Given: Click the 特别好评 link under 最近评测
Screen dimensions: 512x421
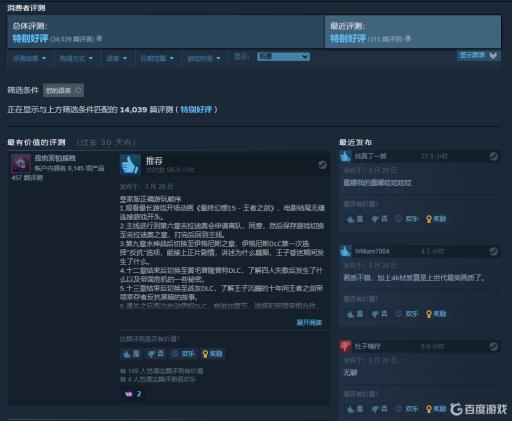Looking at the screenshot, I should click(348, 39).
